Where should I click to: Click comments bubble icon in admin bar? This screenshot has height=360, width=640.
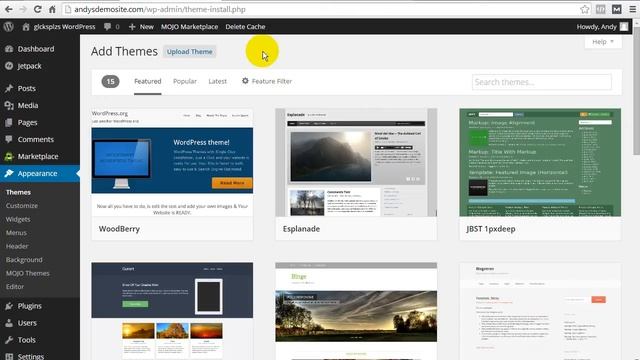(107, 27)
